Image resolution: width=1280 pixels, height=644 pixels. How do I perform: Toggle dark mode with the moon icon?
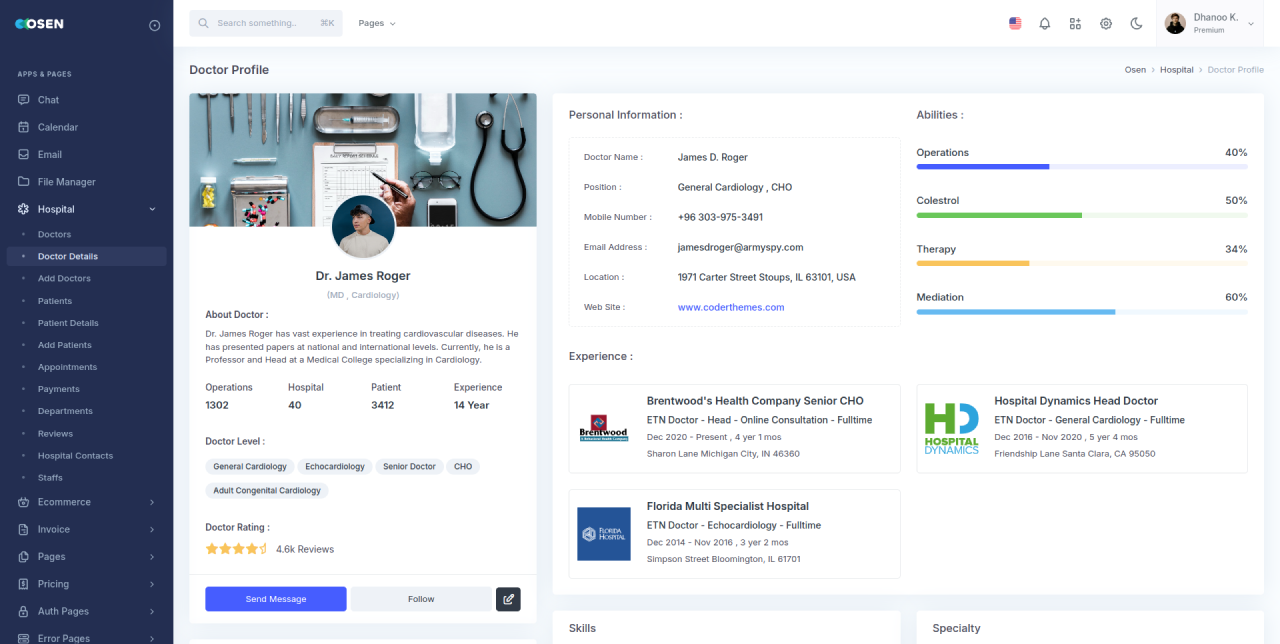pos(1136,23)
